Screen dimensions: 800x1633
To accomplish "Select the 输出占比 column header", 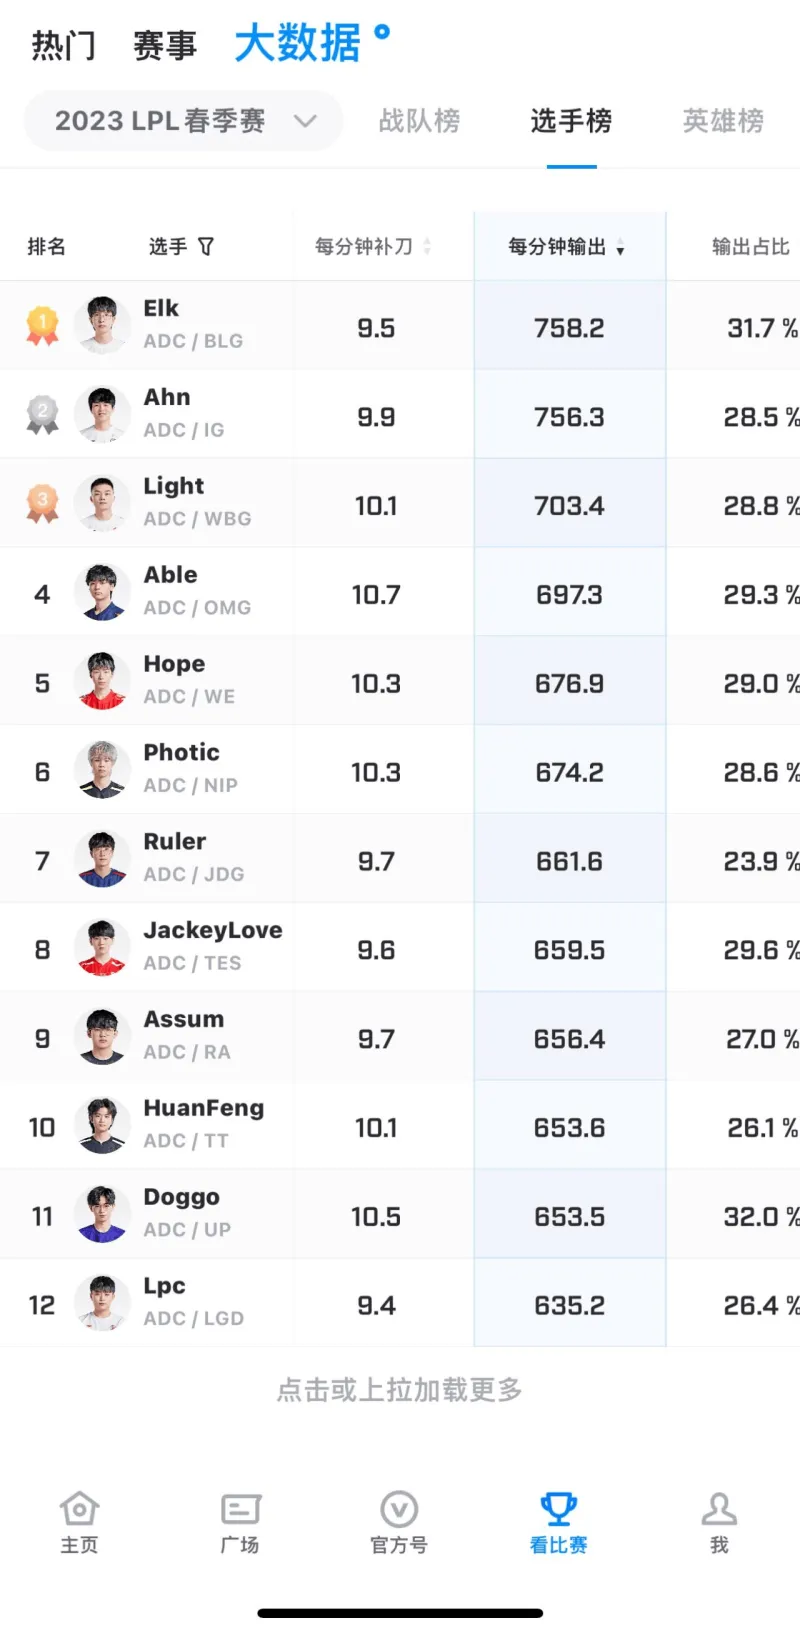I will point(751,246).
